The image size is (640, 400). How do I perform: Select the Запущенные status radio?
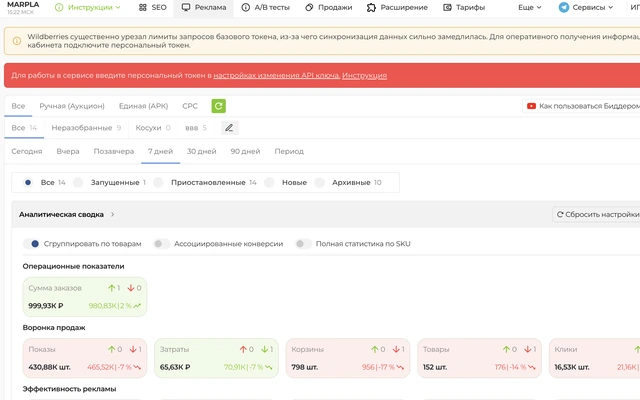[78, 182]
